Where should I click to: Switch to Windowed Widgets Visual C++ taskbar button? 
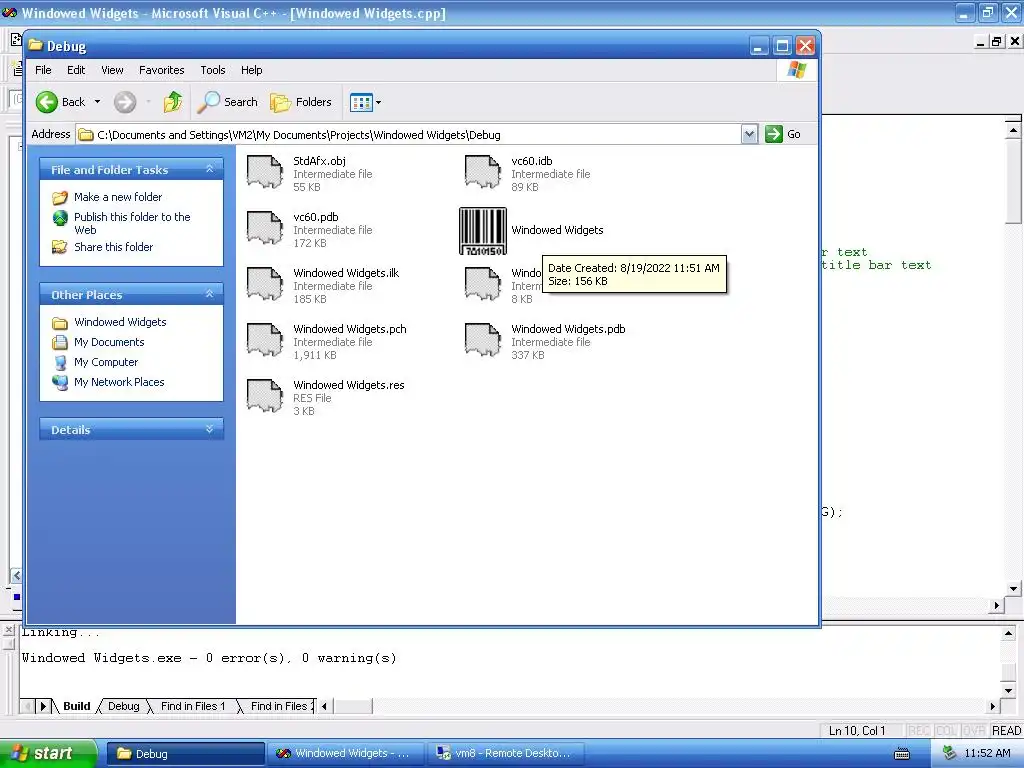(346, 754)
